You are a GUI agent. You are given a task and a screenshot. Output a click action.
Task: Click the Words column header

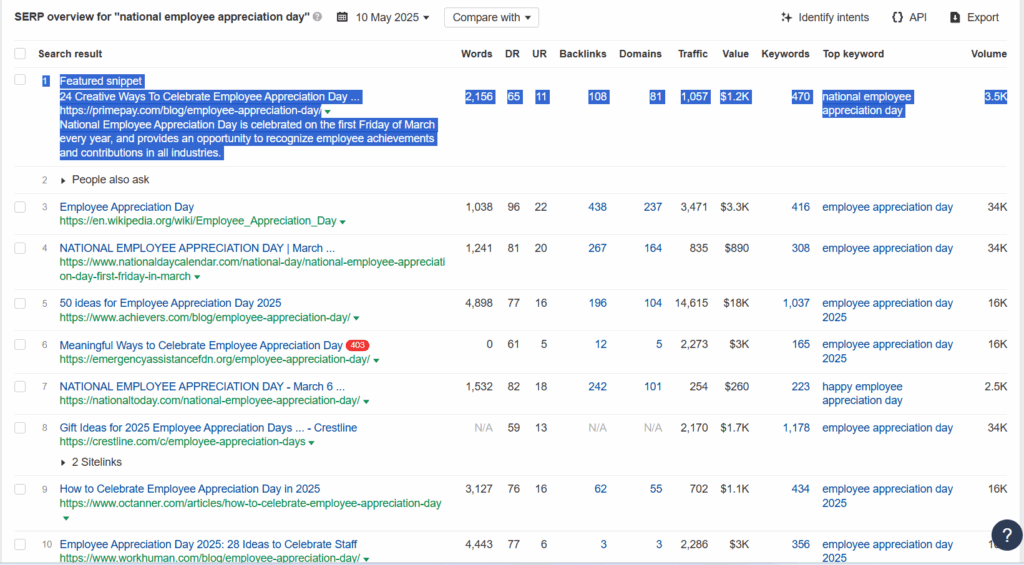click(477, 54)
